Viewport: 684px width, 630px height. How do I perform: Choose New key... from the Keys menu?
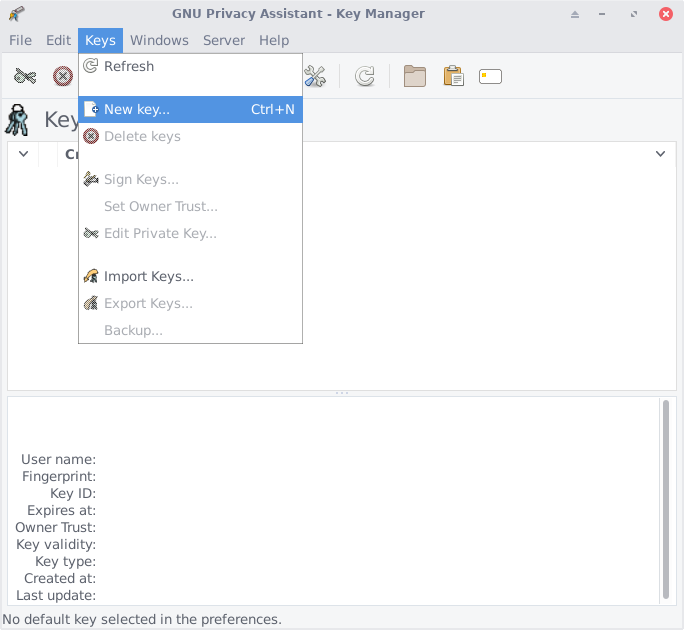click(x=137, y=109)
